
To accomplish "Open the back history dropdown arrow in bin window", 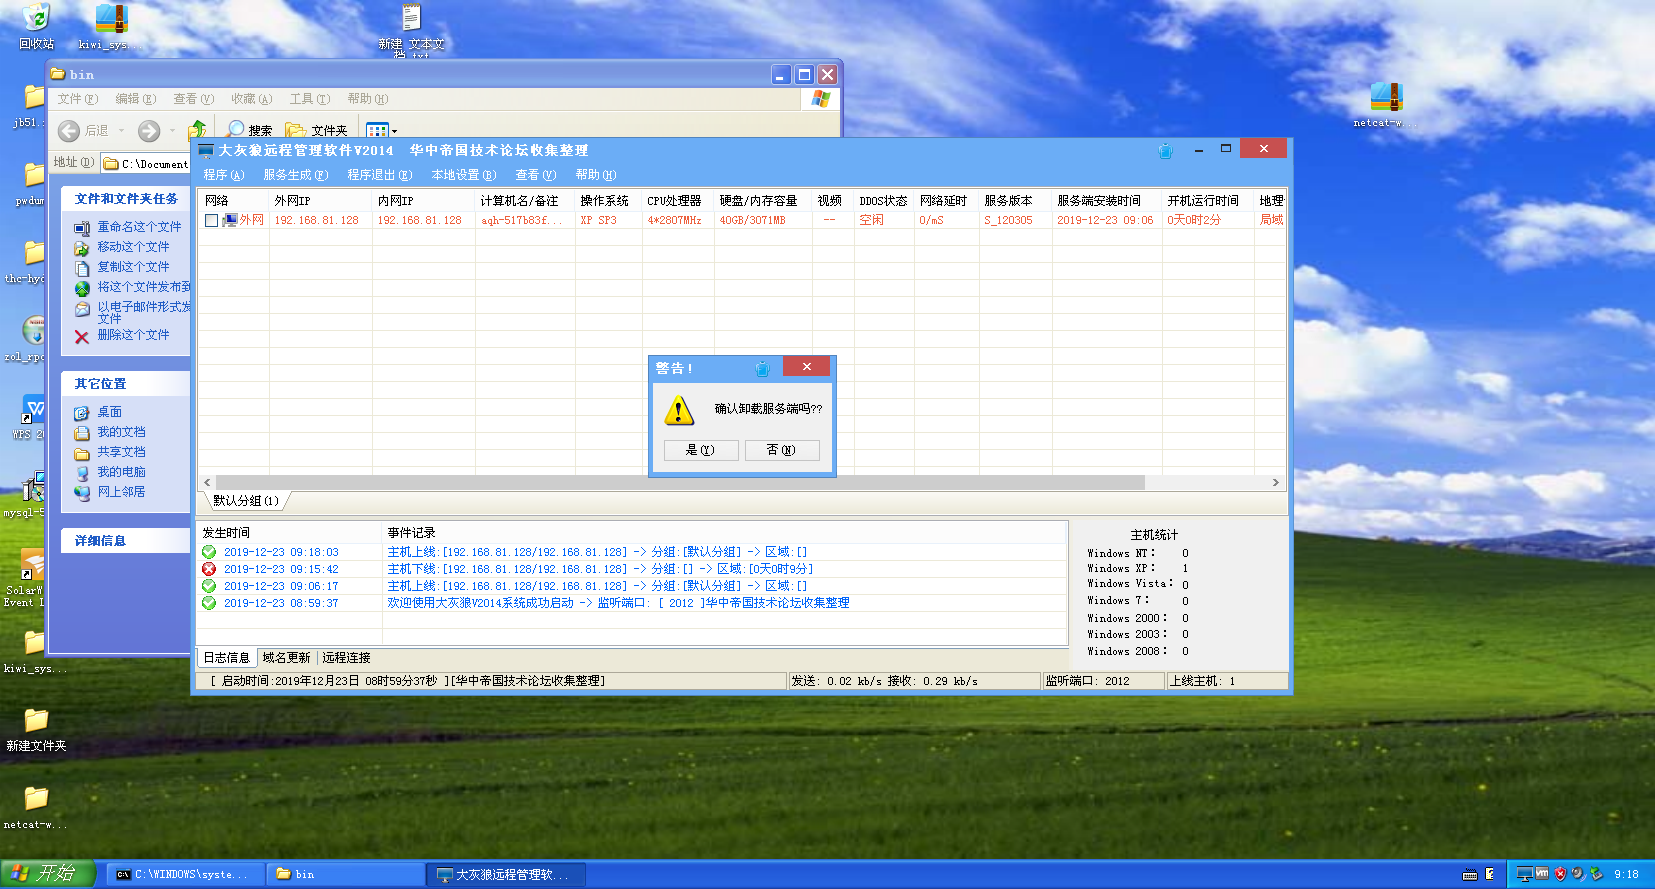I will 122,131.
